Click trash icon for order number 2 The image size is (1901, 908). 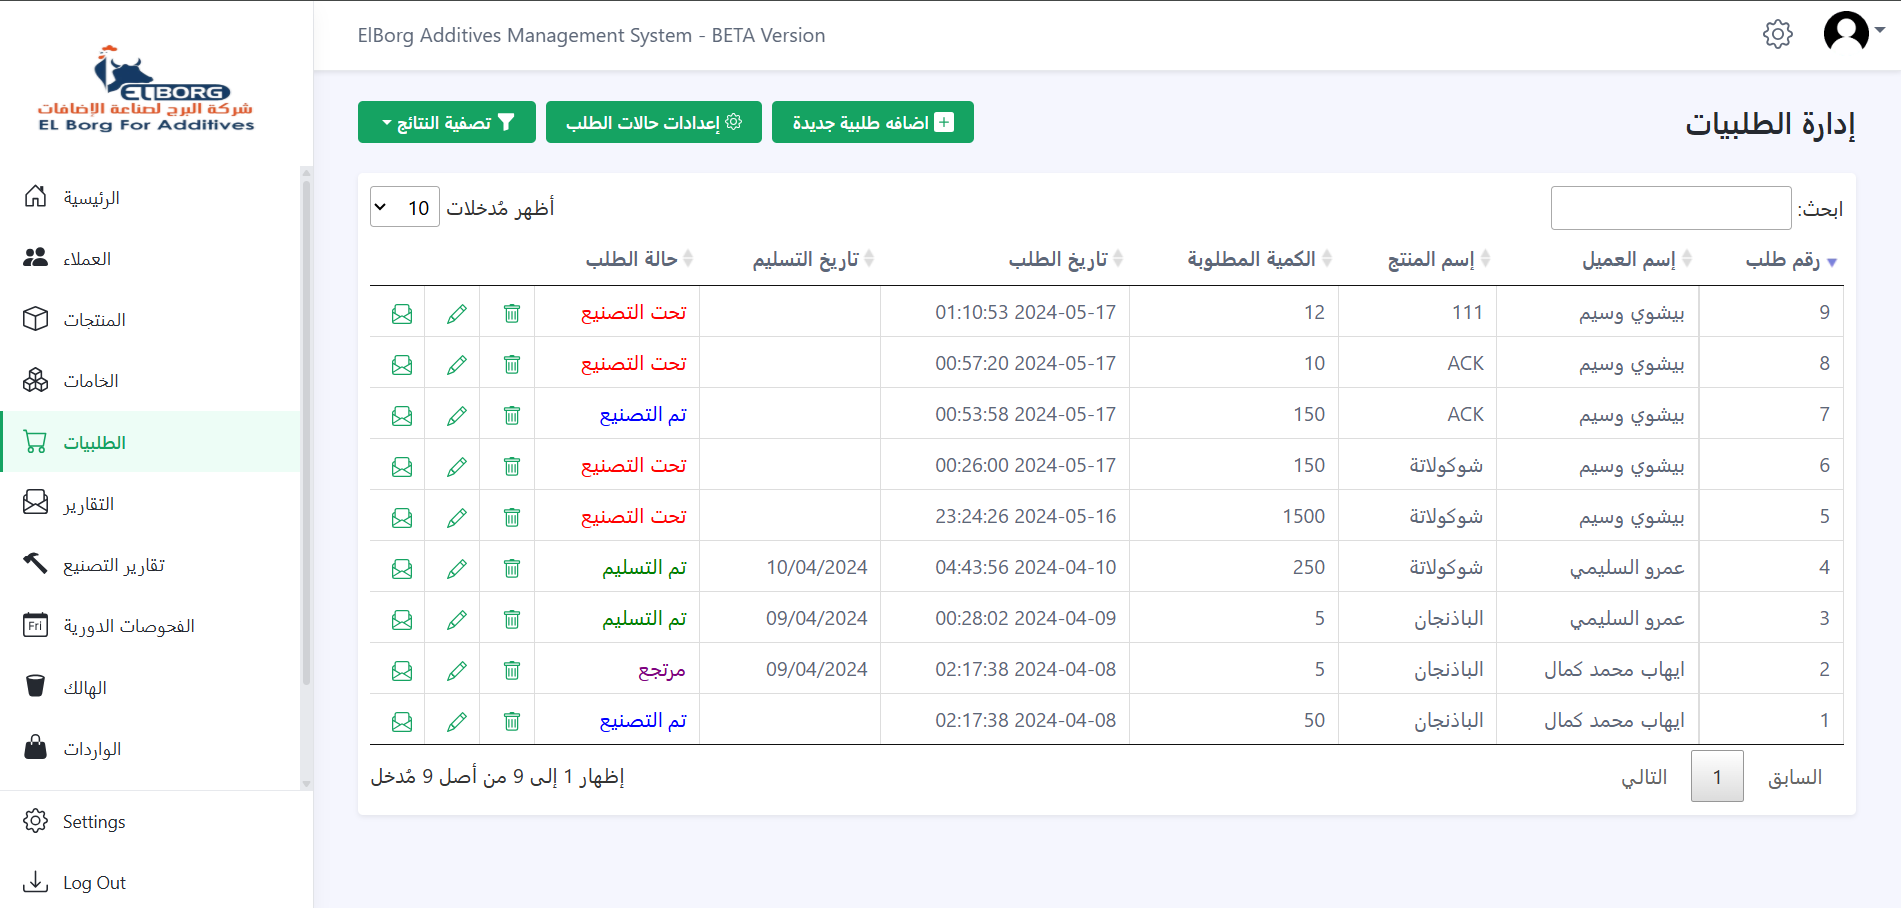(511, 670)
